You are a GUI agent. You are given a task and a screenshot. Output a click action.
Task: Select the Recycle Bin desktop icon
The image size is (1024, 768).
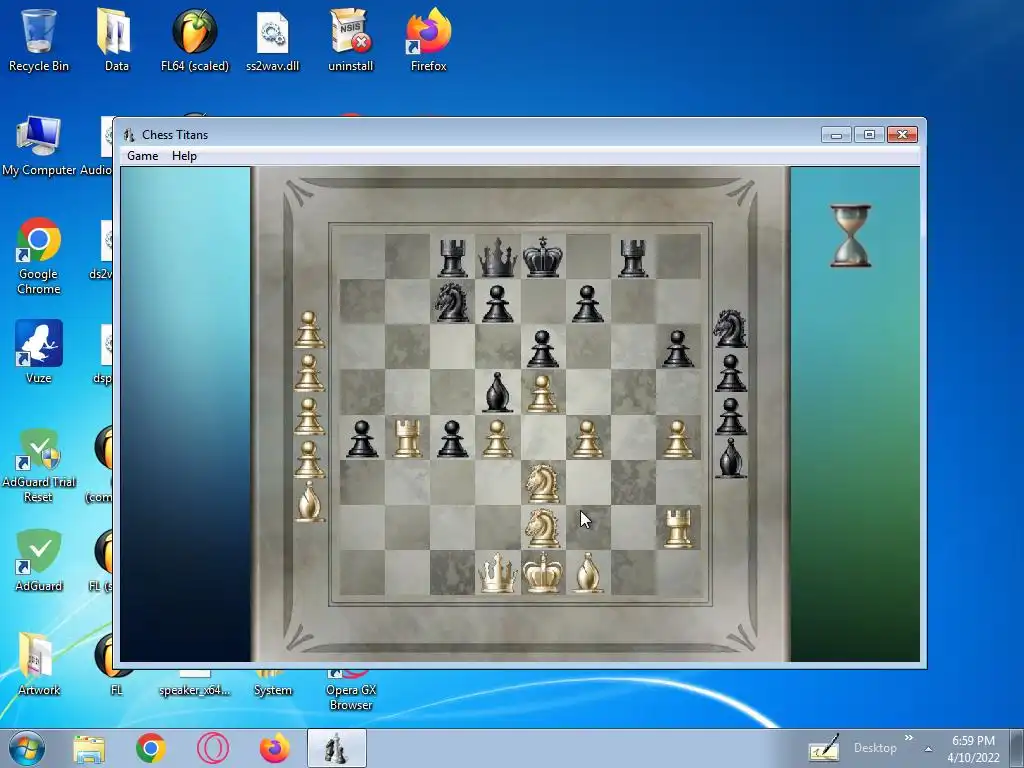pyautogui.click(x=39, y=39)
